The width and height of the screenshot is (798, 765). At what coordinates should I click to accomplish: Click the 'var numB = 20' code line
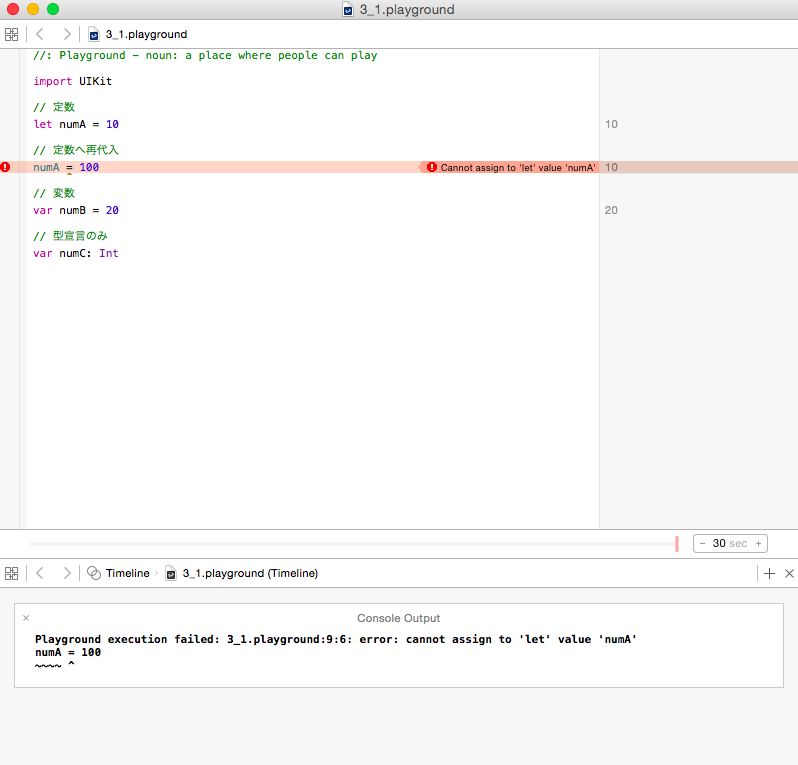click(x=76, y=210)
